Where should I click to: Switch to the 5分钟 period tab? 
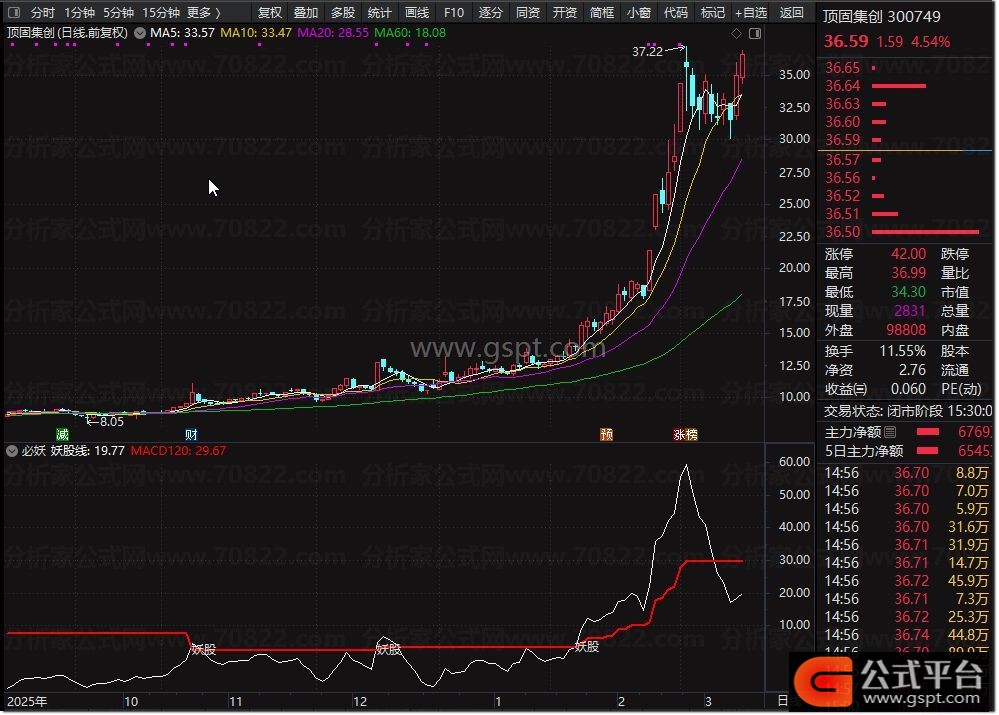tap(118, 13)
